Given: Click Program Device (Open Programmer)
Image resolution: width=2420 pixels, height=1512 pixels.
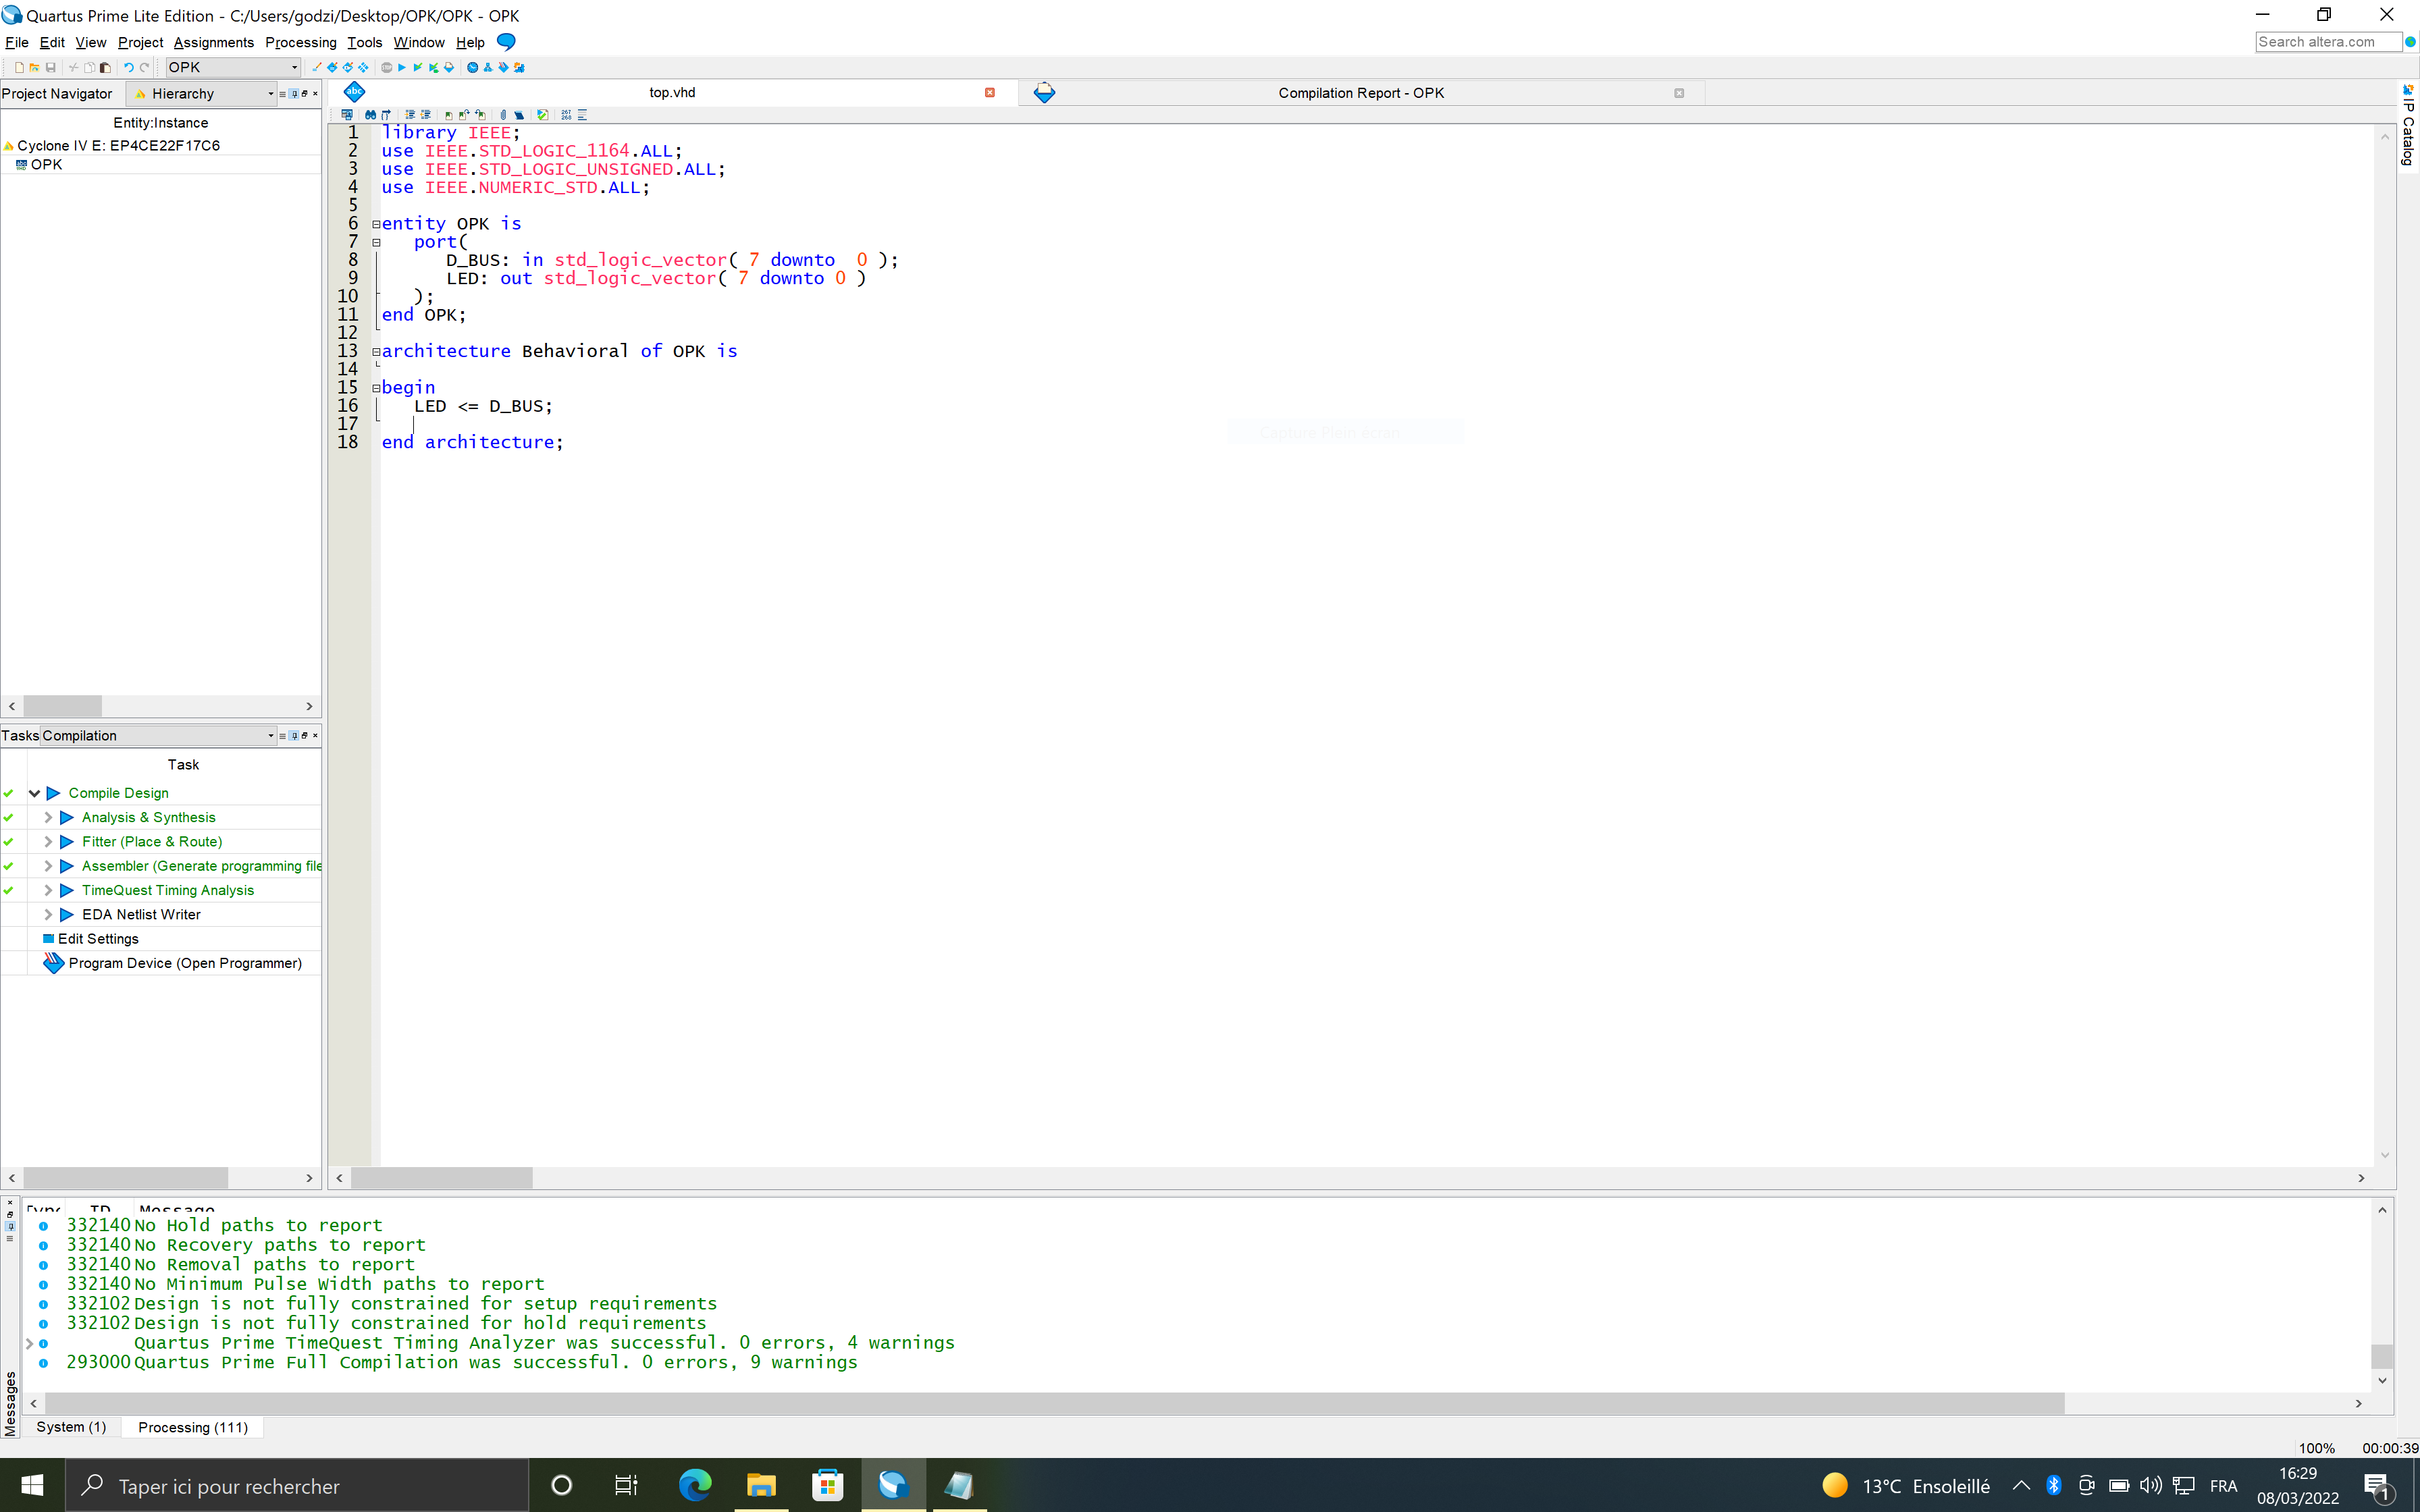Looking at the screenshot, I should point(185,963).
